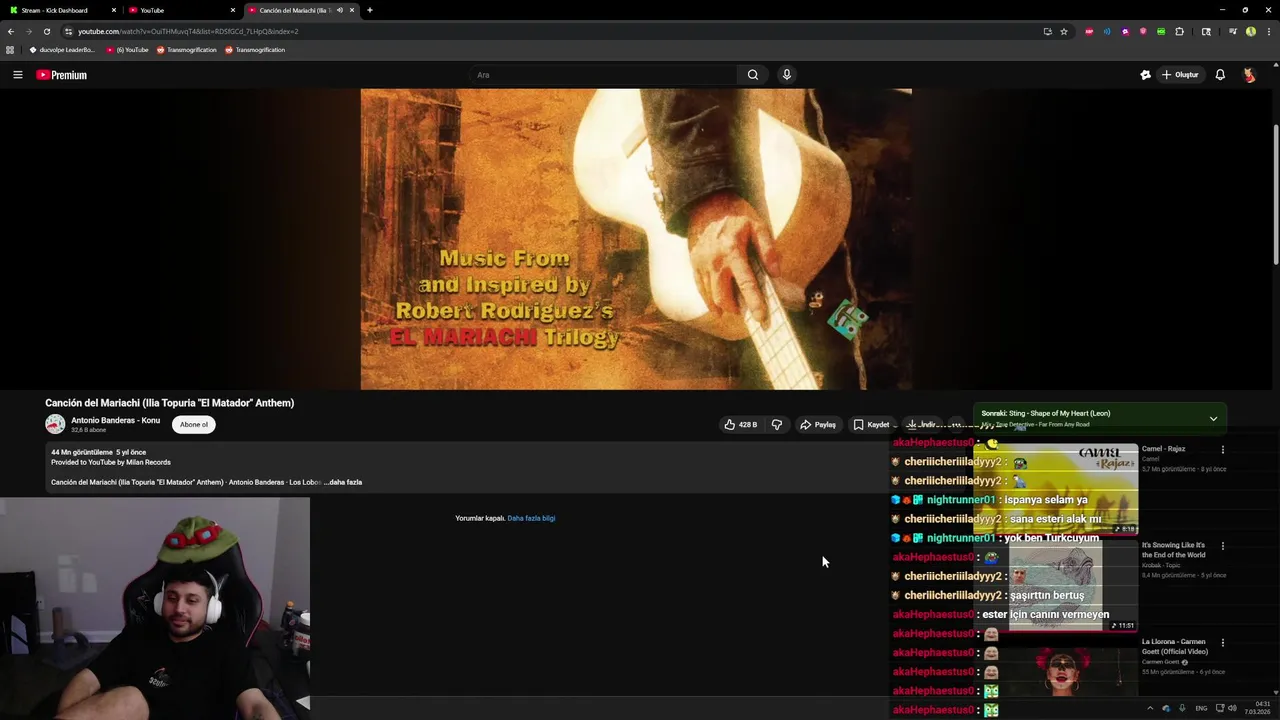Start voice search with microphone icon
Image resolution: width=1280 pixels, height=720 pixels.
pos(787,75)
